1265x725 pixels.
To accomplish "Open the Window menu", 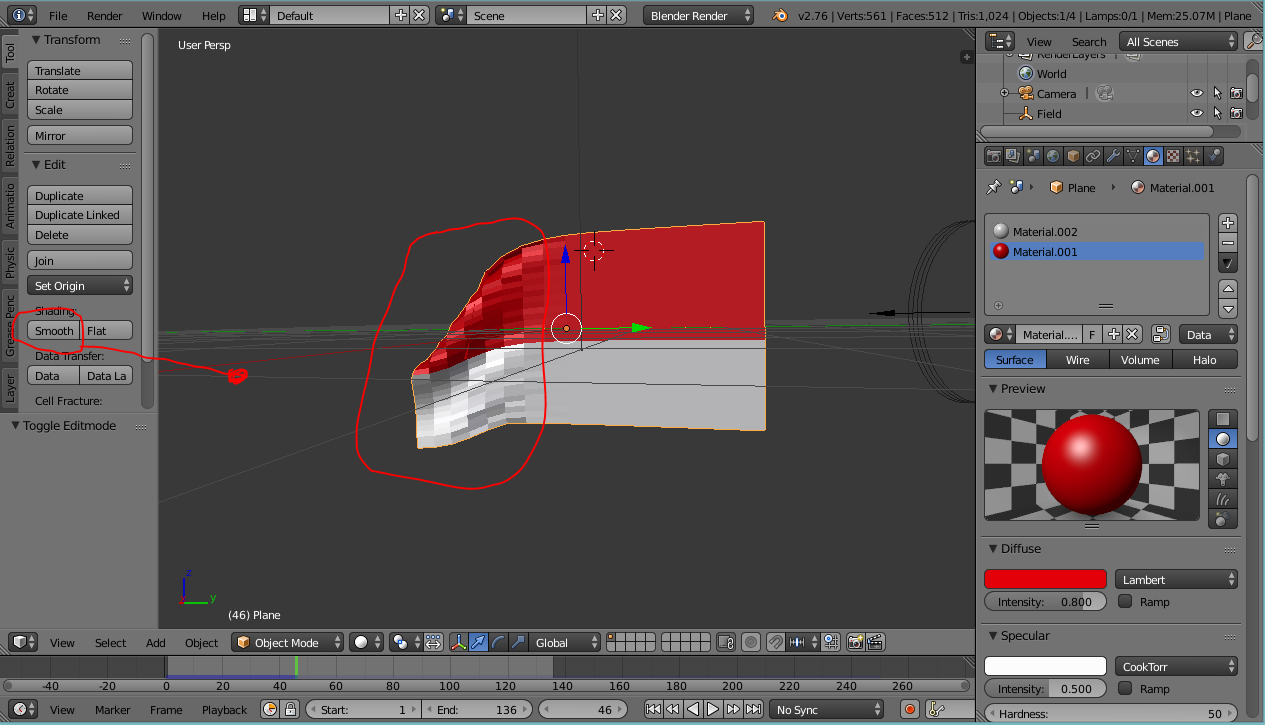I will (x=161, y=15).
